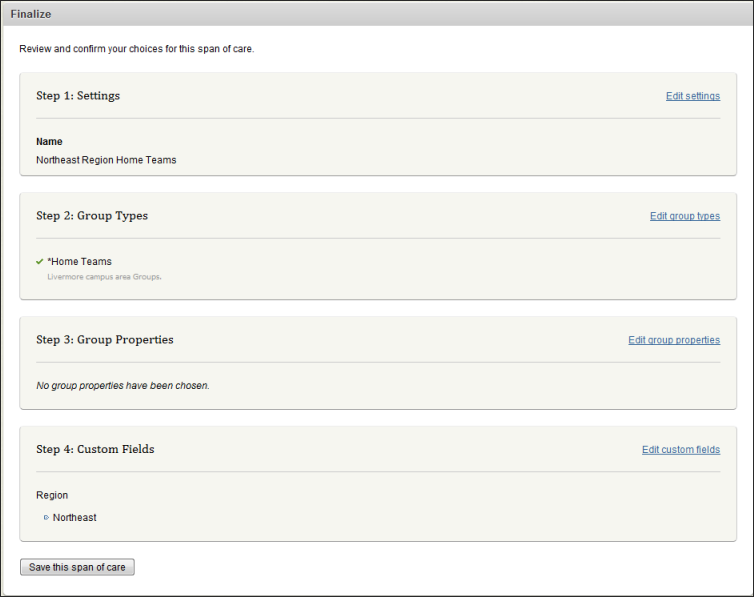Open the Edit group types link
The height and width of the screenshot is (597, 754).
click(x=684, y=216)
